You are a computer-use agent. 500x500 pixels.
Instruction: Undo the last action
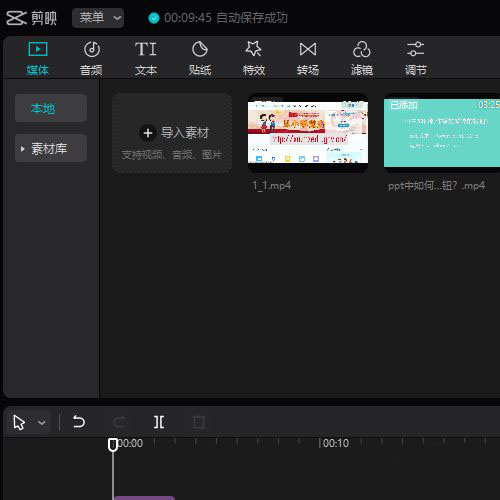coord(79,422)
